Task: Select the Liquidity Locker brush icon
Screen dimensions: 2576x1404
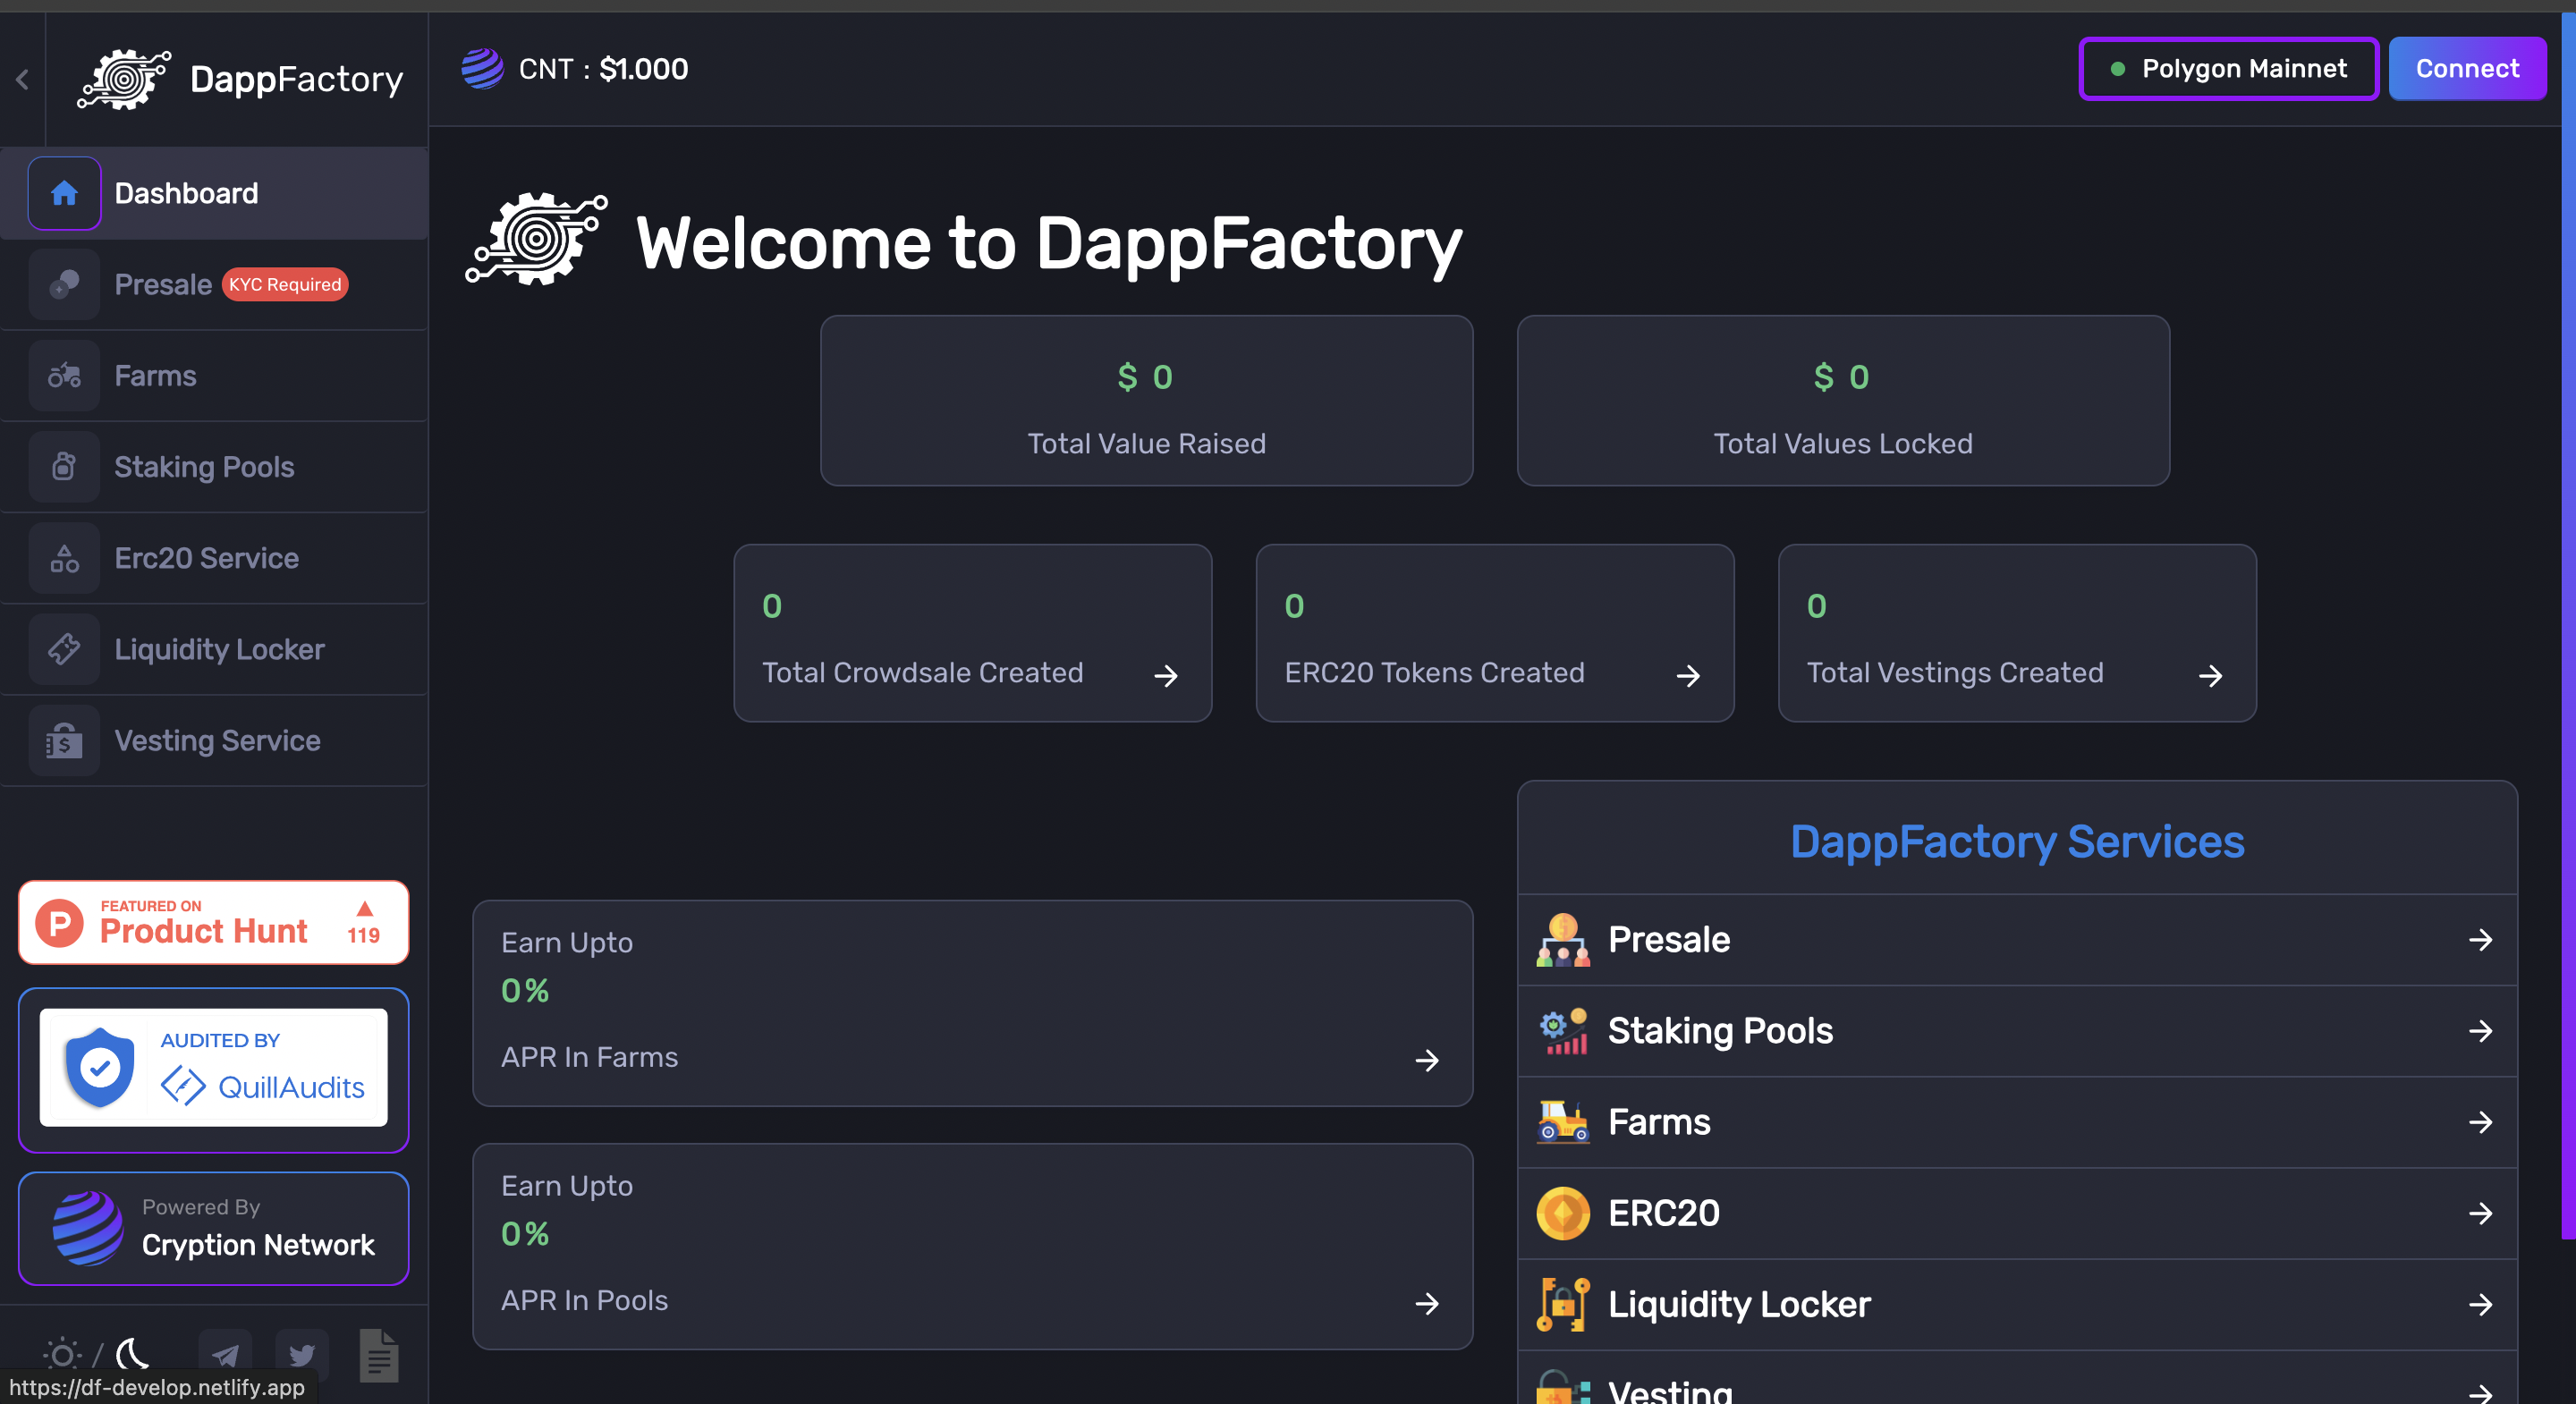Action: coord(64,649)
